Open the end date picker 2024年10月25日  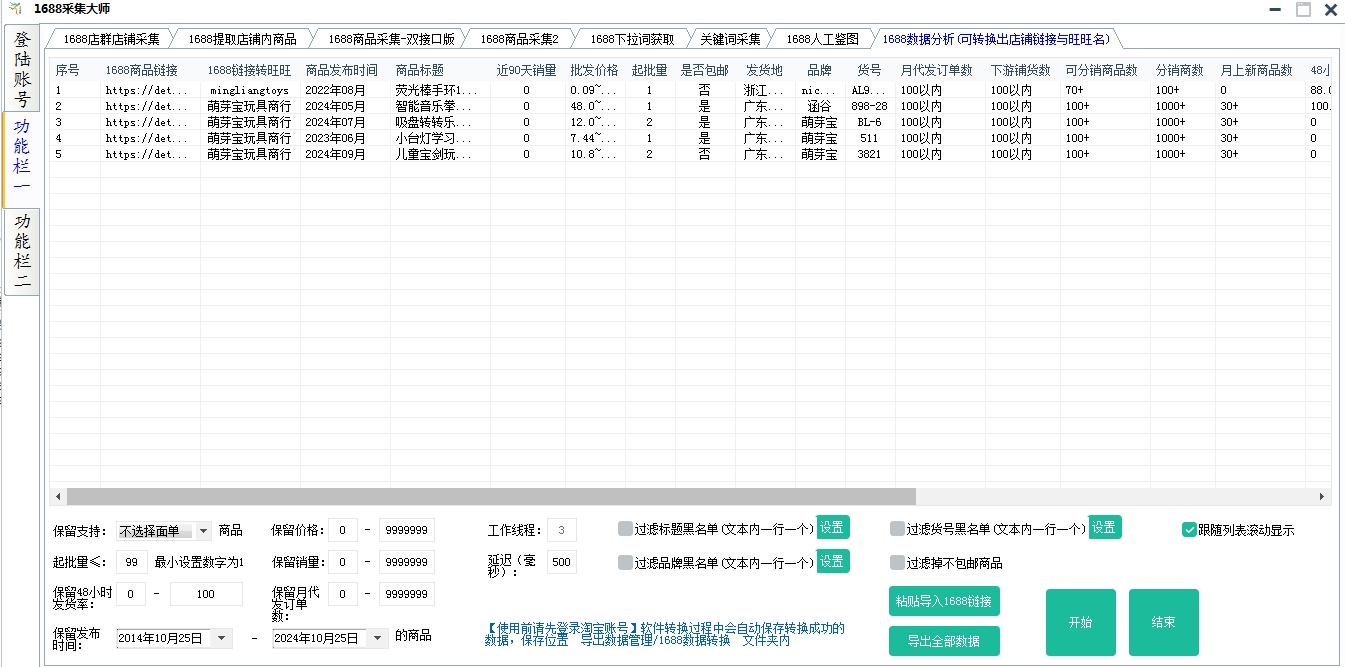(330, 638)
